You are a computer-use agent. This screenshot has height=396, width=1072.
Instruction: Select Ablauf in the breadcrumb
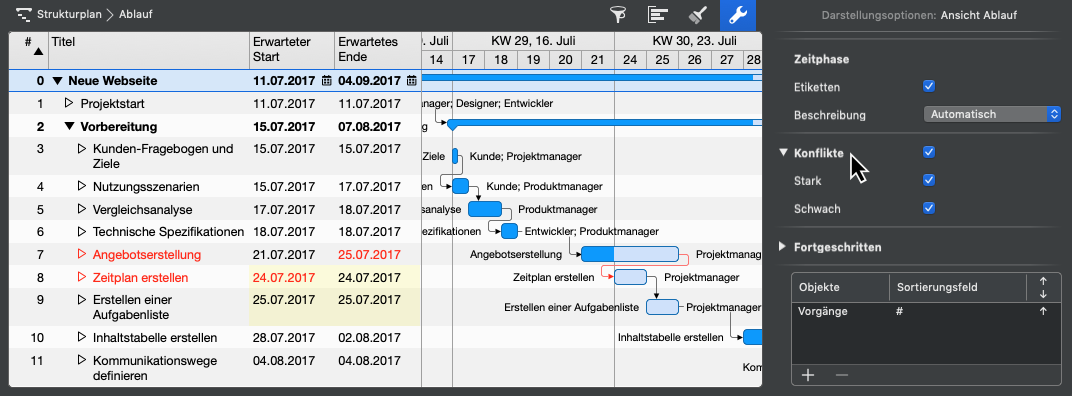[x=135, y=14]
